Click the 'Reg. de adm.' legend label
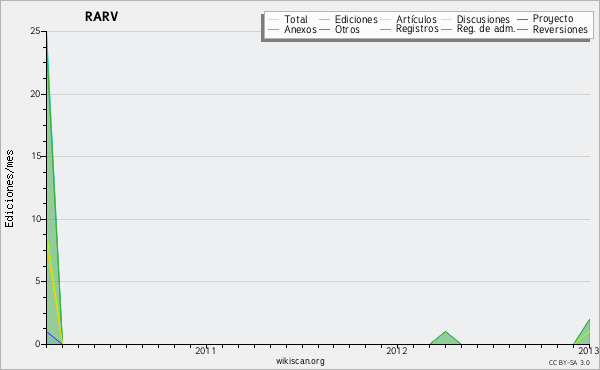The width and height of the screenshot is (600, 370). 486,29
